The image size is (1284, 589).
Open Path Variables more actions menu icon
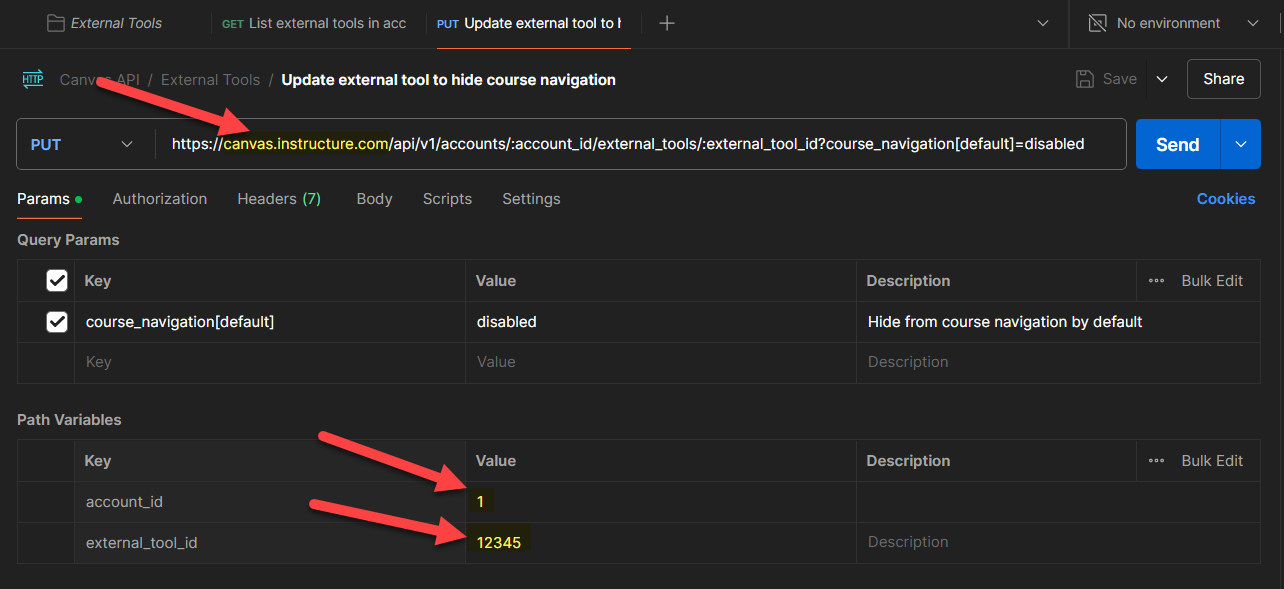pos(1156,461)
